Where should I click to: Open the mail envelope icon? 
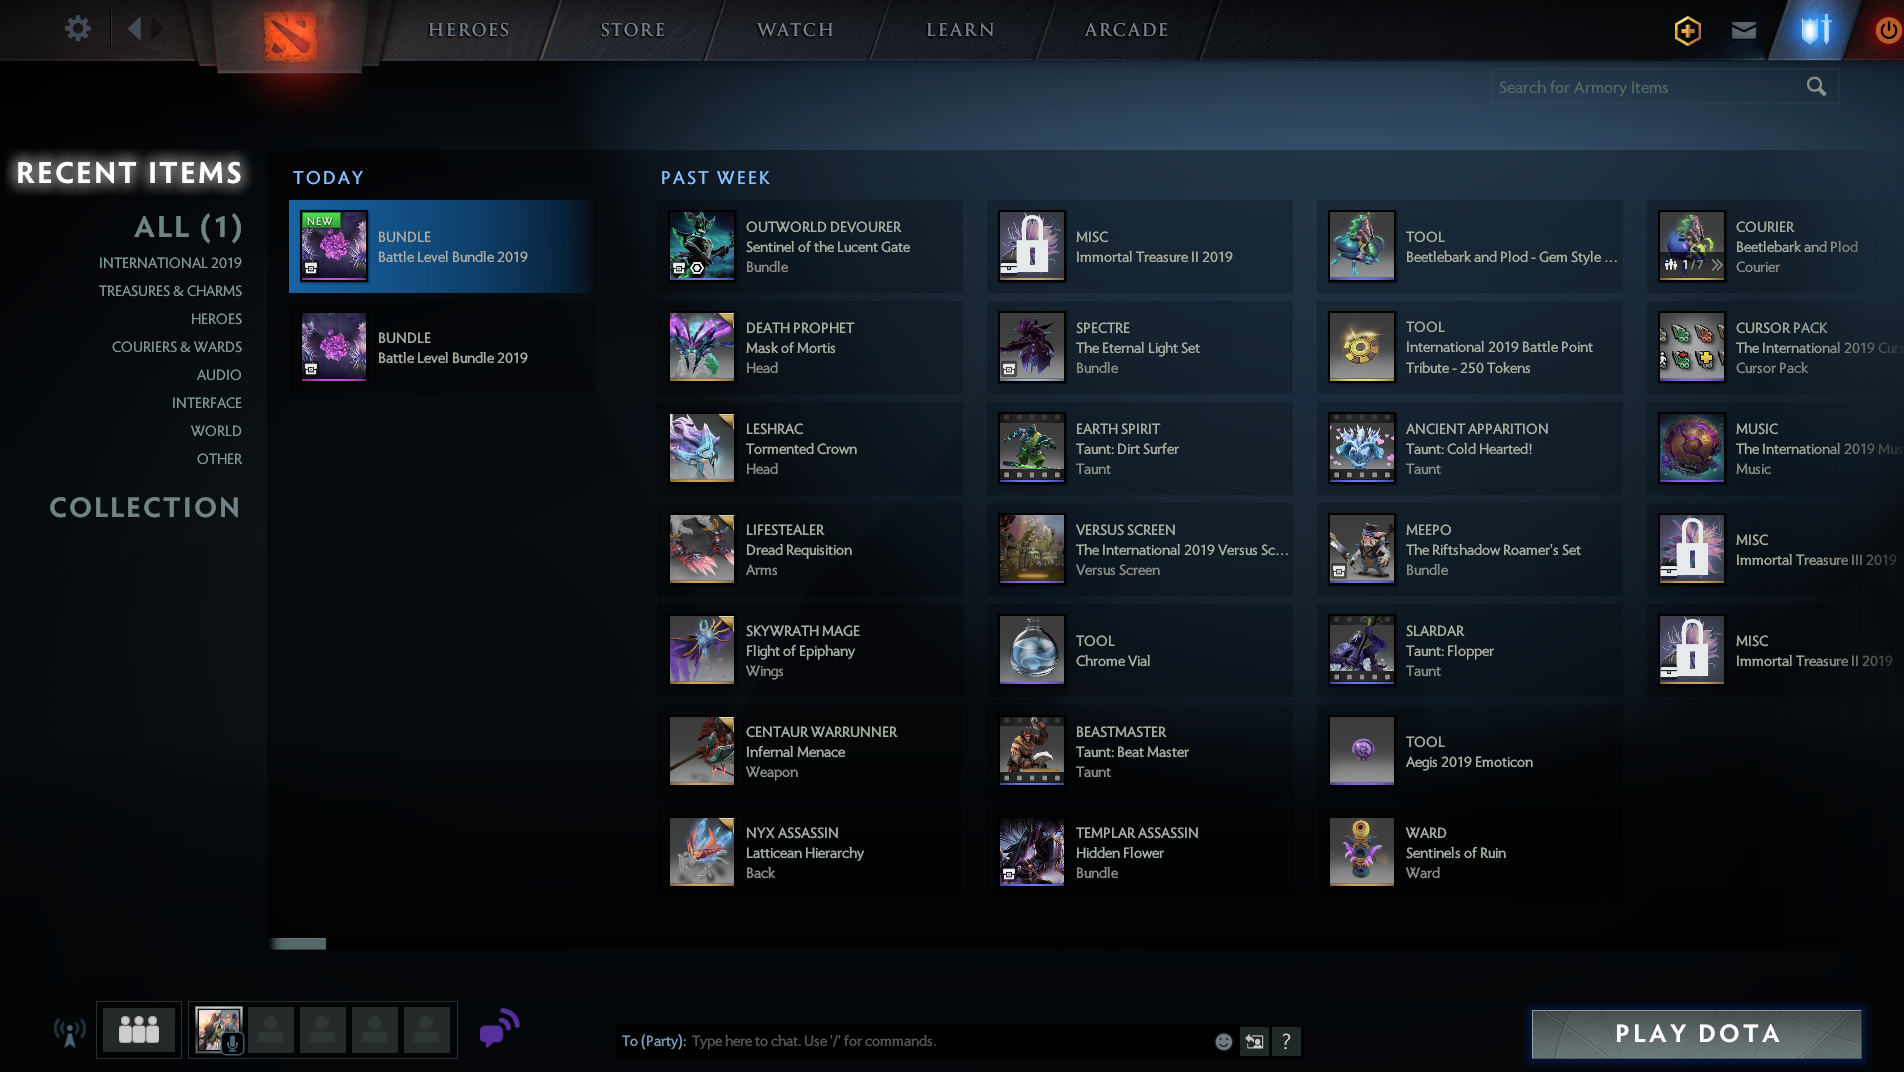tap(1744, 31)
